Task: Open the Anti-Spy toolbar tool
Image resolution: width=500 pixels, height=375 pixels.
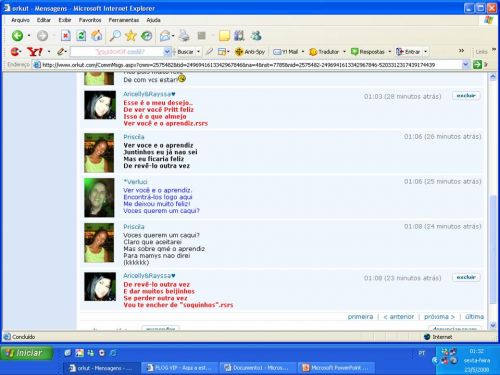Action: pyautogui.click(x=250, y=52)
